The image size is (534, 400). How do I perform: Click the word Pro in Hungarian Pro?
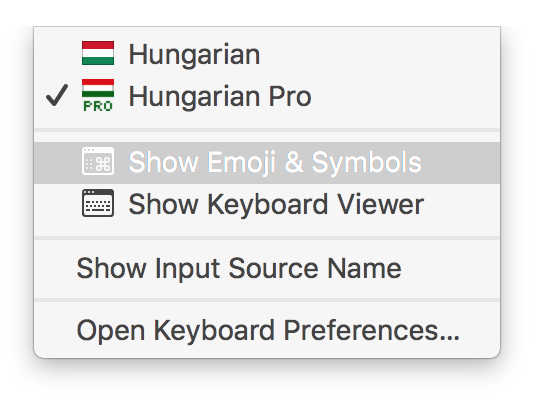pyautogui.click(x=290, y=96)
